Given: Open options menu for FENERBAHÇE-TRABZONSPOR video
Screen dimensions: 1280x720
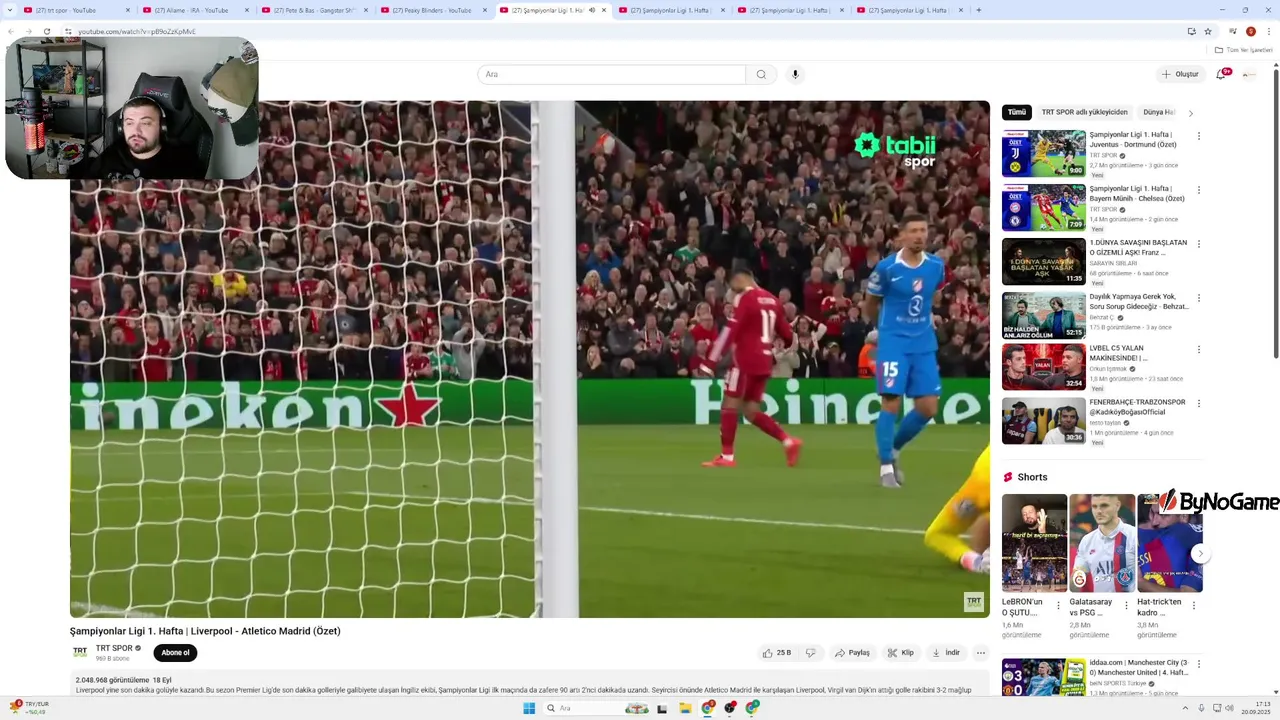Looking at the screenshot, I should 1199,404.
